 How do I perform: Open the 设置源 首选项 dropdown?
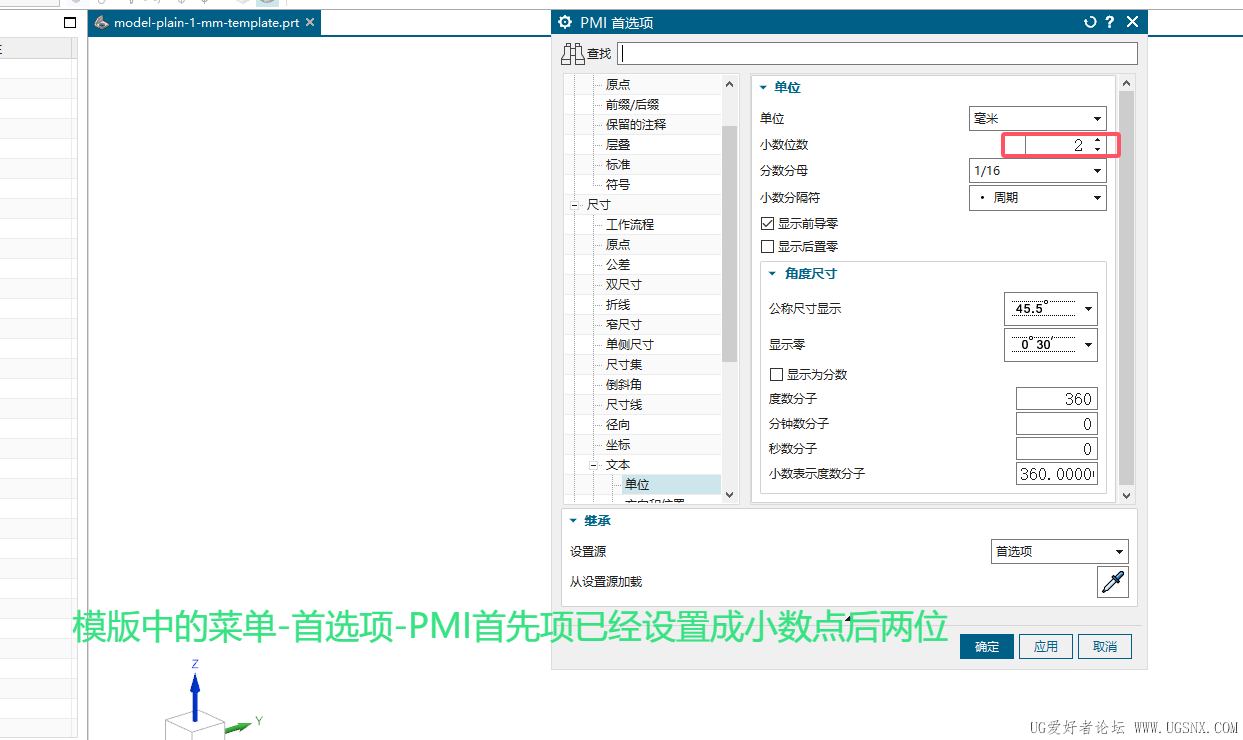click(1059, 551)
